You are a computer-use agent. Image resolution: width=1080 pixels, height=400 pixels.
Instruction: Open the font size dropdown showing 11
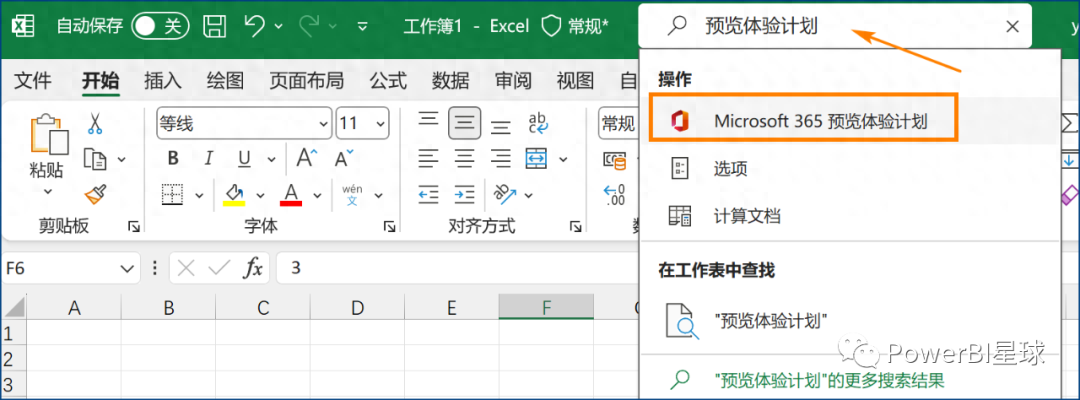(380, 123)
